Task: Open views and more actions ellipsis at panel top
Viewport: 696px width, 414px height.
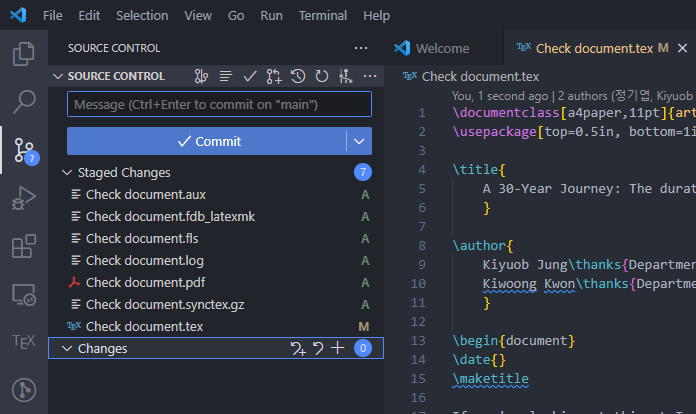Action: click(x=361, y=48)
